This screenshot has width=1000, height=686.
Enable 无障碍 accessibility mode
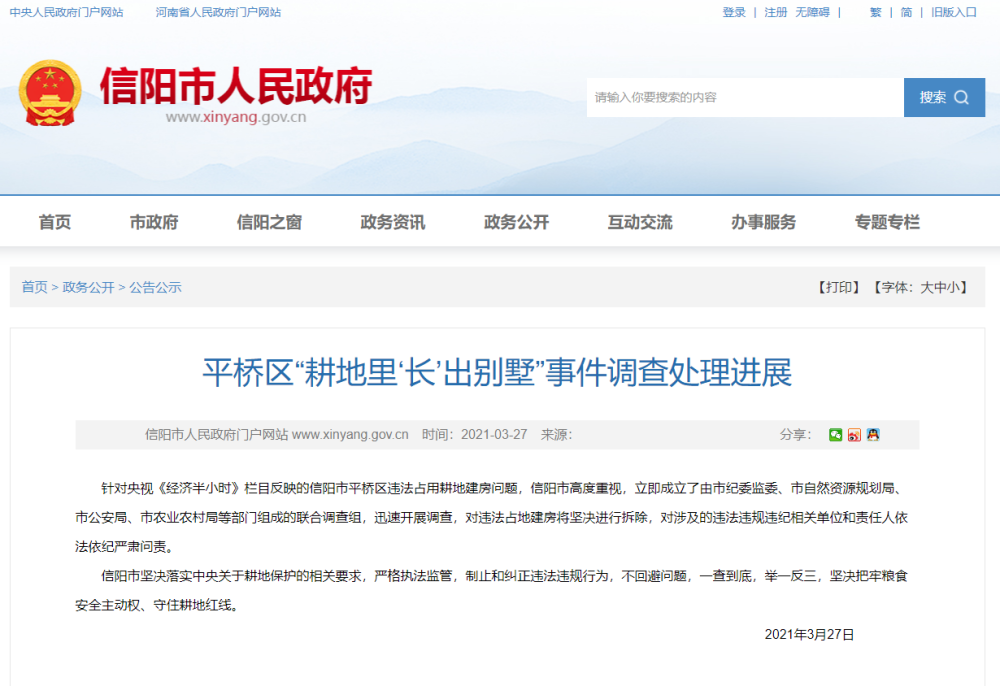pos(812,12)
